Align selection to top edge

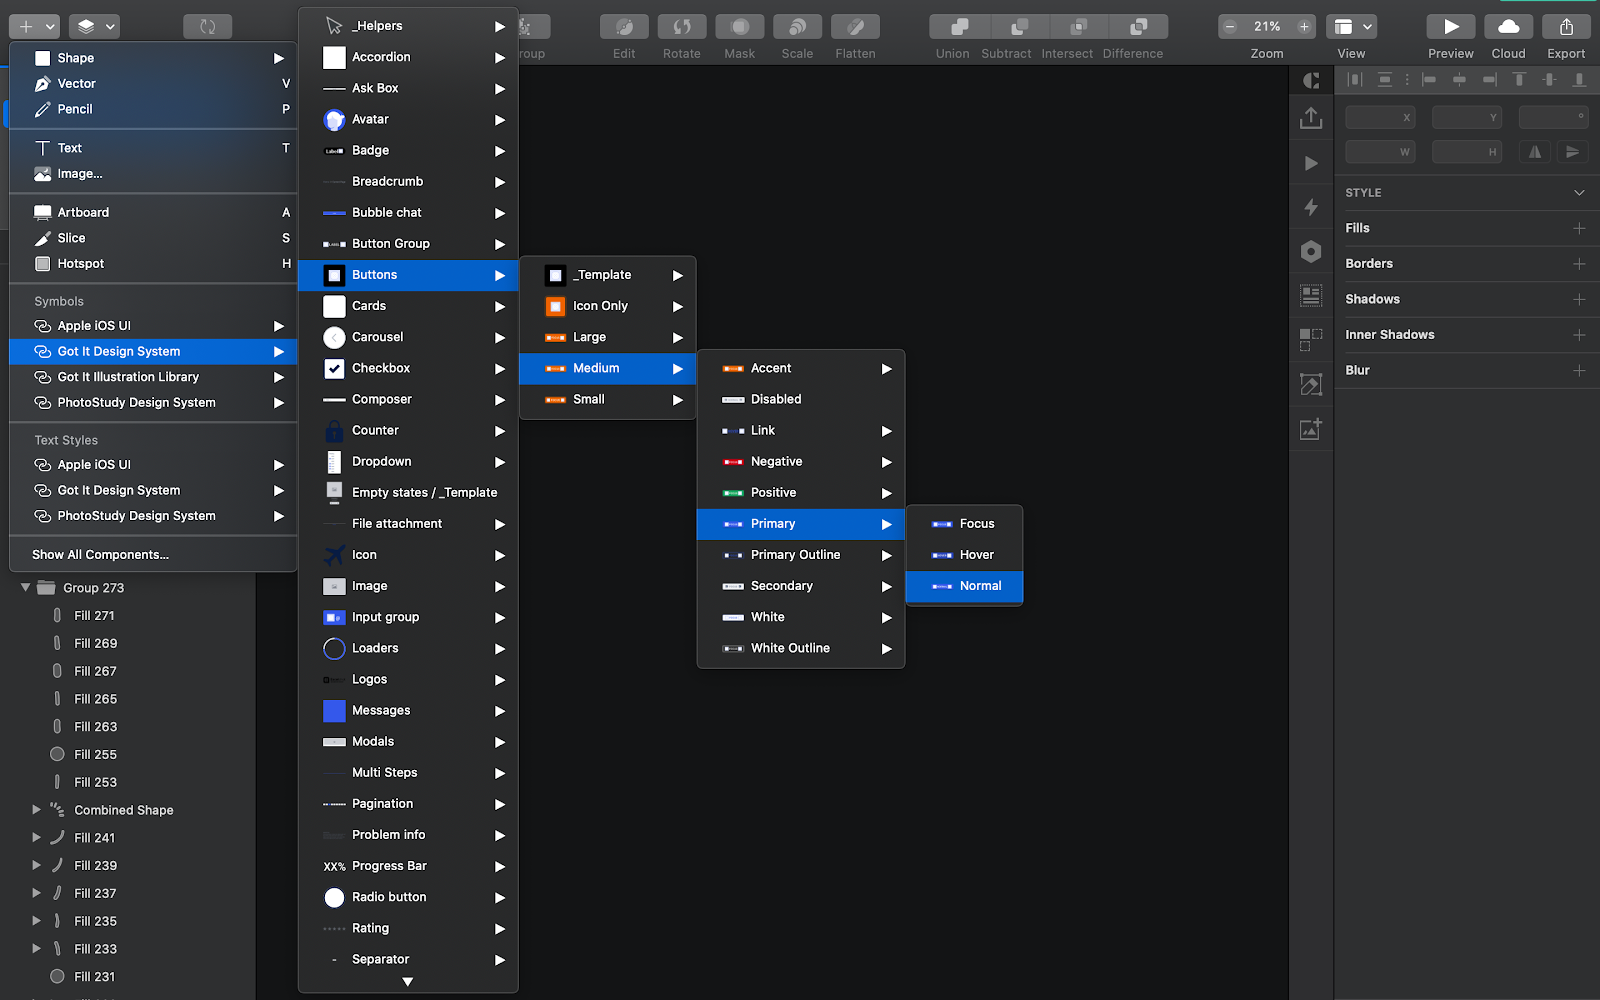tap(1519, 79)
